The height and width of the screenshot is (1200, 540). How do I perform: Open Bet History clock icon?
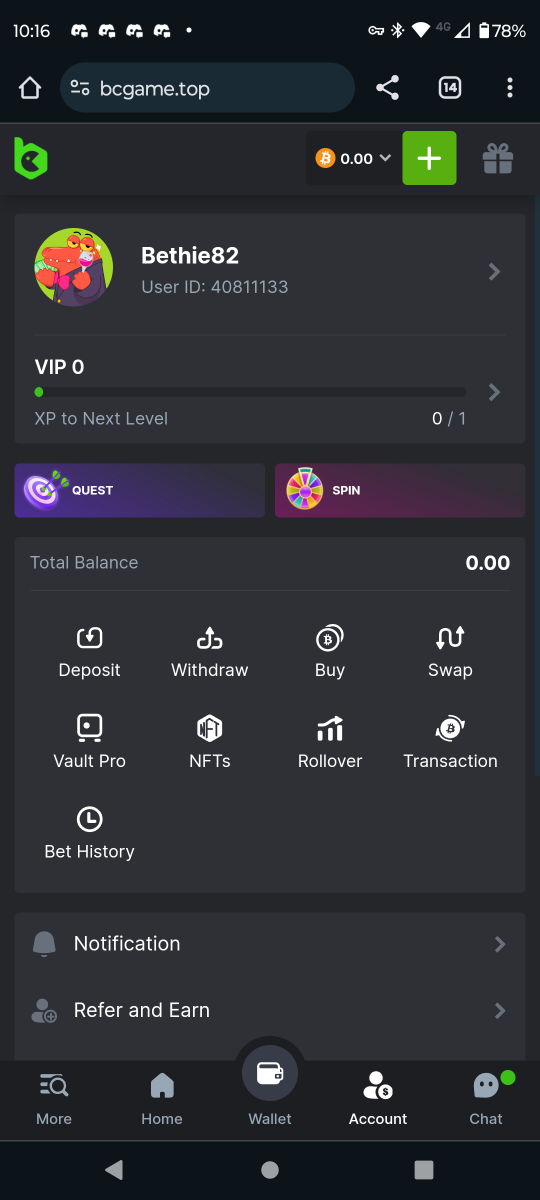pos(89,819)
